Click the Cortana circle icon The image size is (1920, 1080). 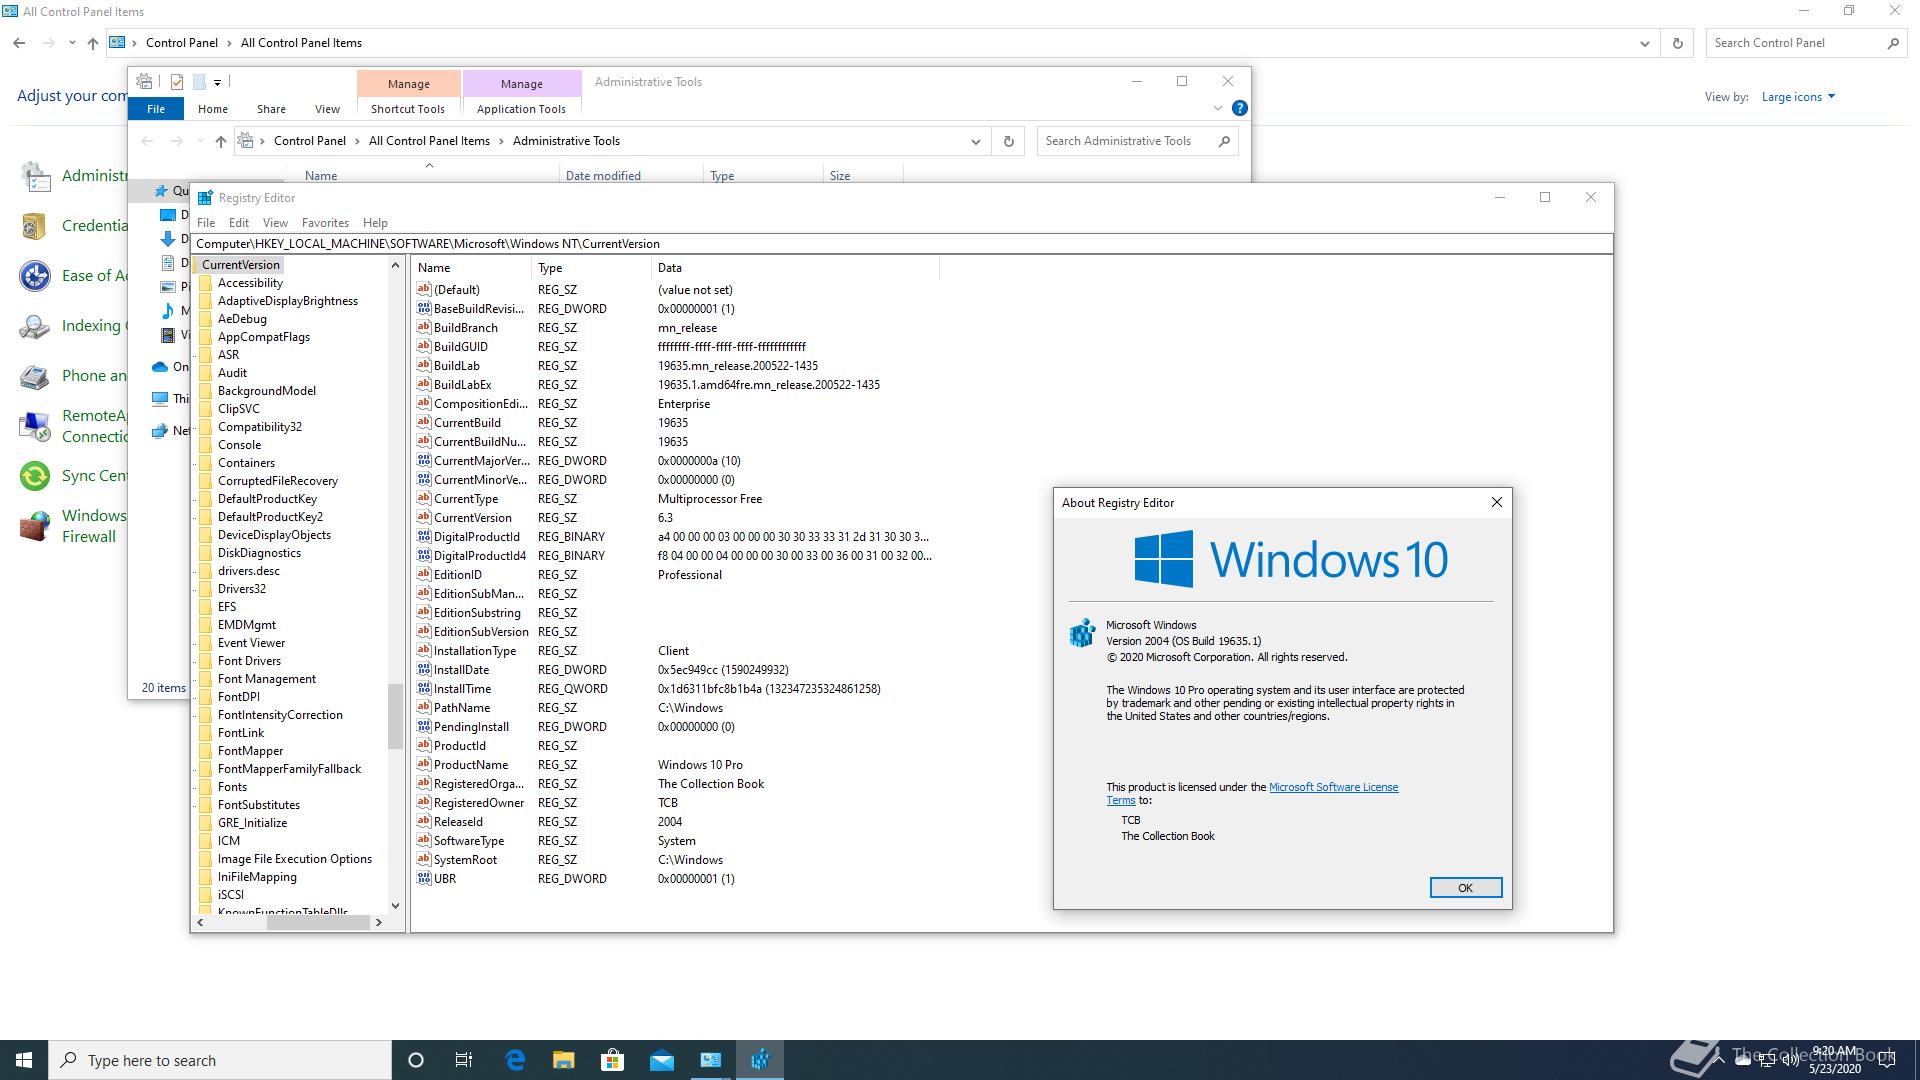(x=416, y=1060)
